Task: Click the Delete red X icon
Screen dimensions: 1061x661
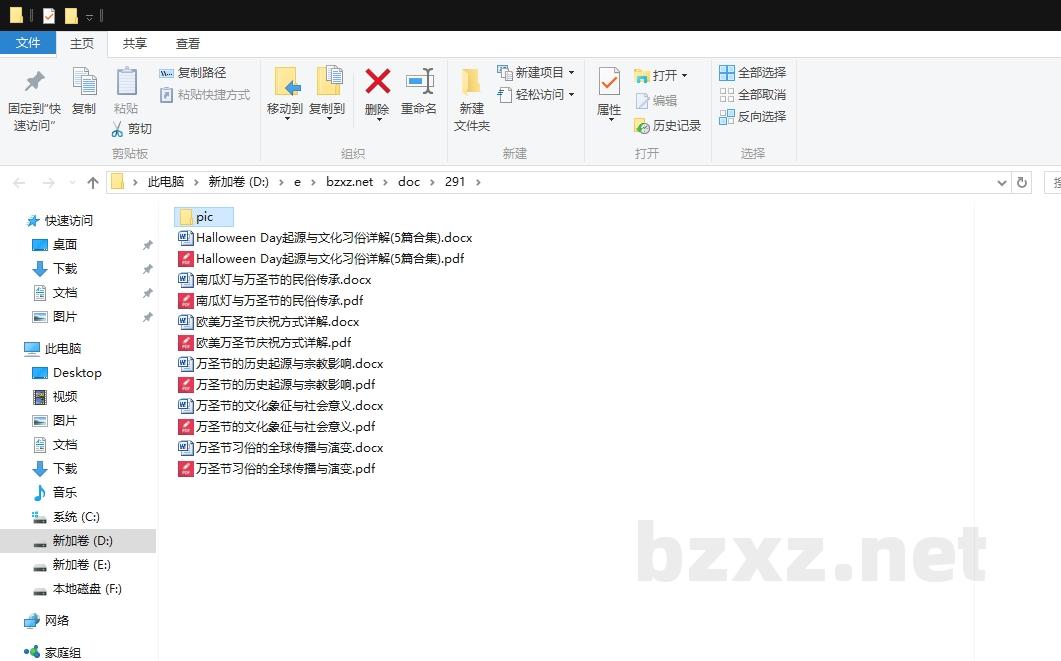Action: 377,82
